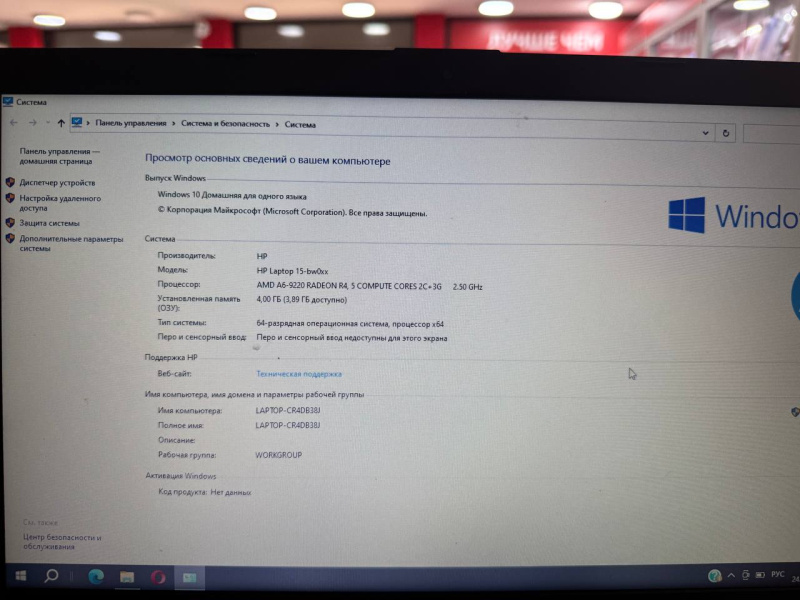Launch Microsoft Edge from taskbar

tap(96, 577)
